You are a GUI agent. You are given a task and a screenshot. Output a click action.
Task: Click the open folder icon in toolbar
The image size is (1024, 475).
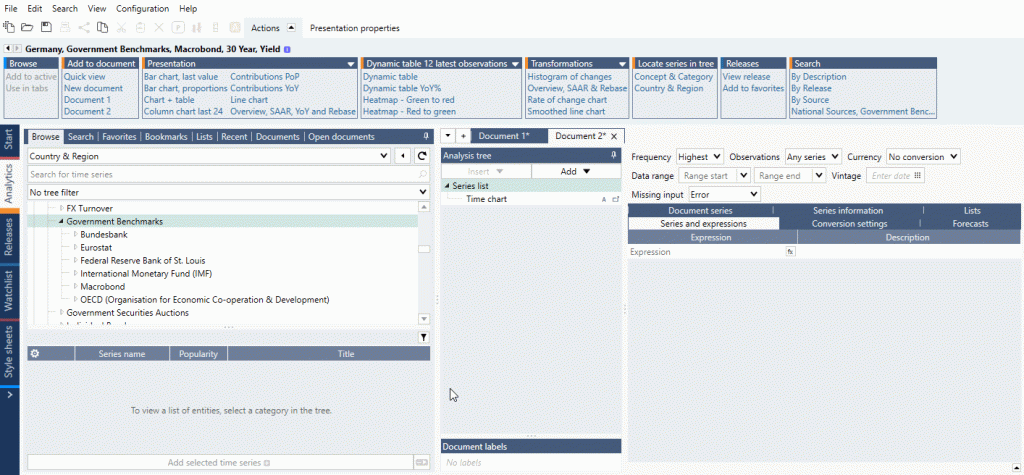(28, 28)
